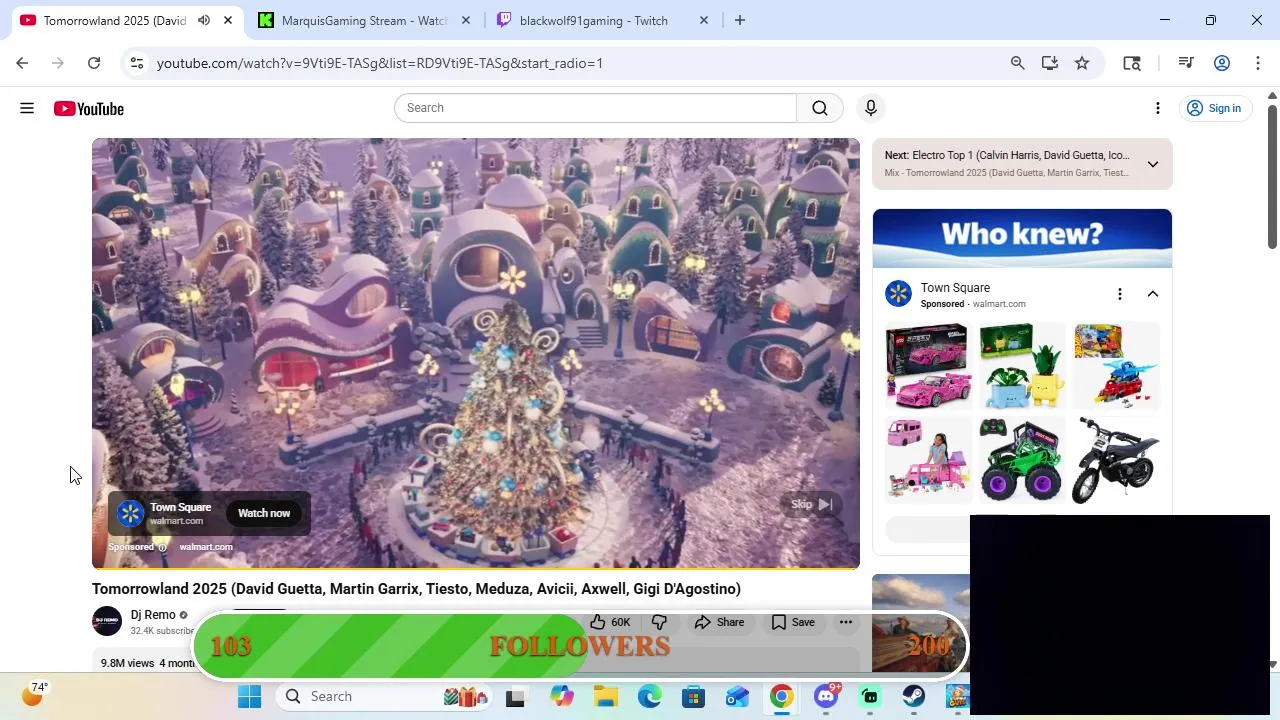The width and height of the screenshot is (1280, 720).
Task: Open the green monster truck thumbnail
Action: click(1022, 459)
